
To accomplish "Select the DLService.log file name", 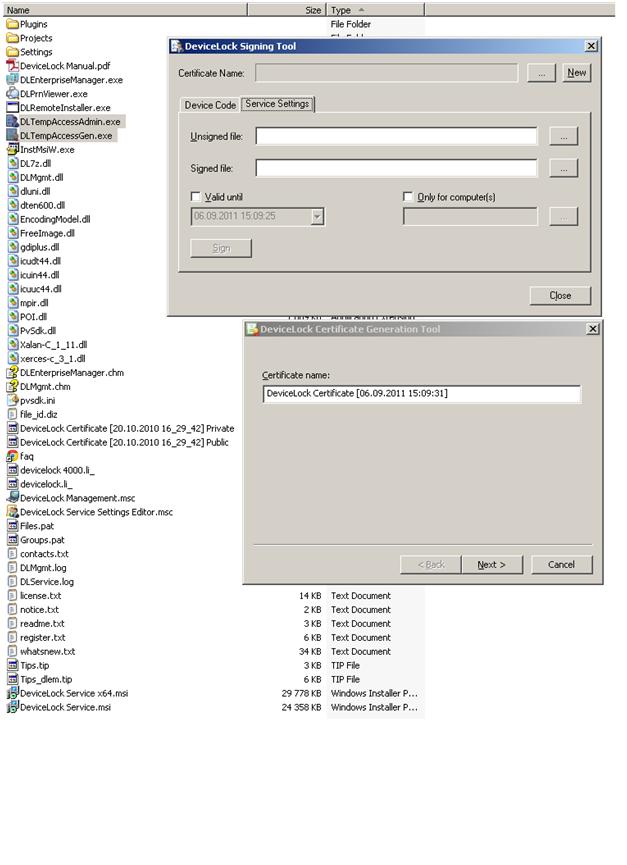I will (47, 582).
